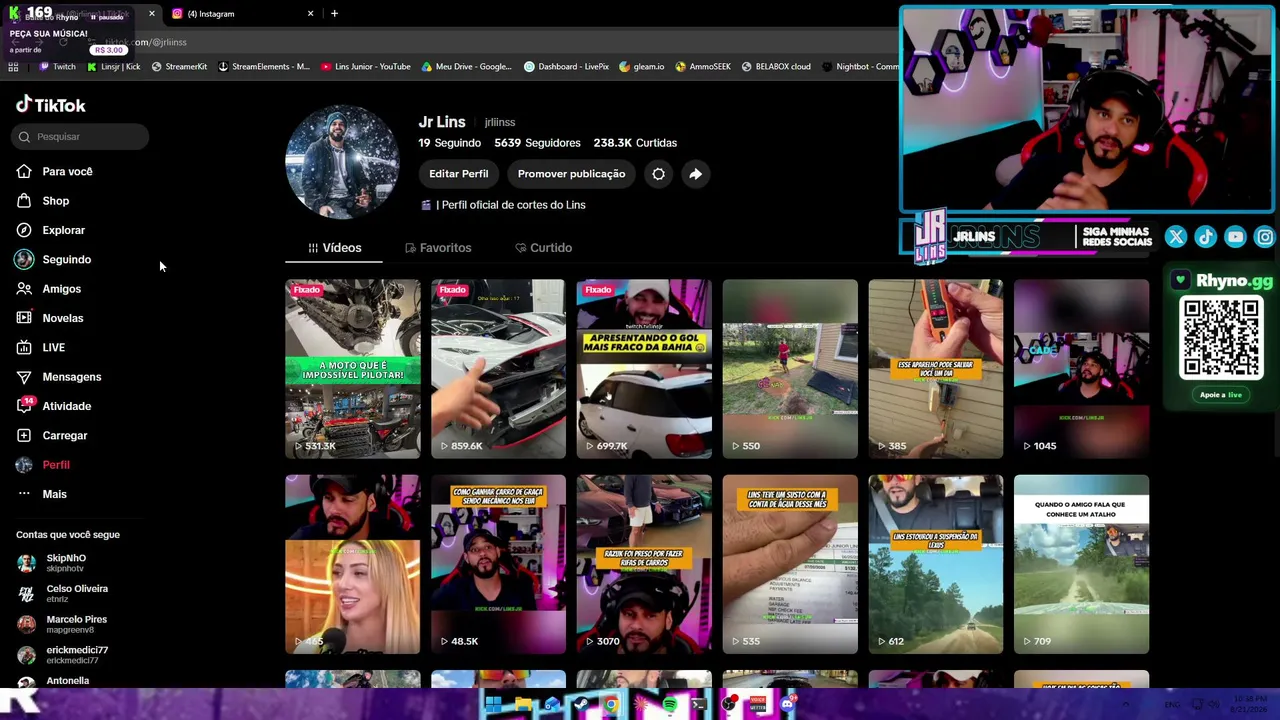
Task: Open Marcelo Pires followed account
Action: [62, 624]
